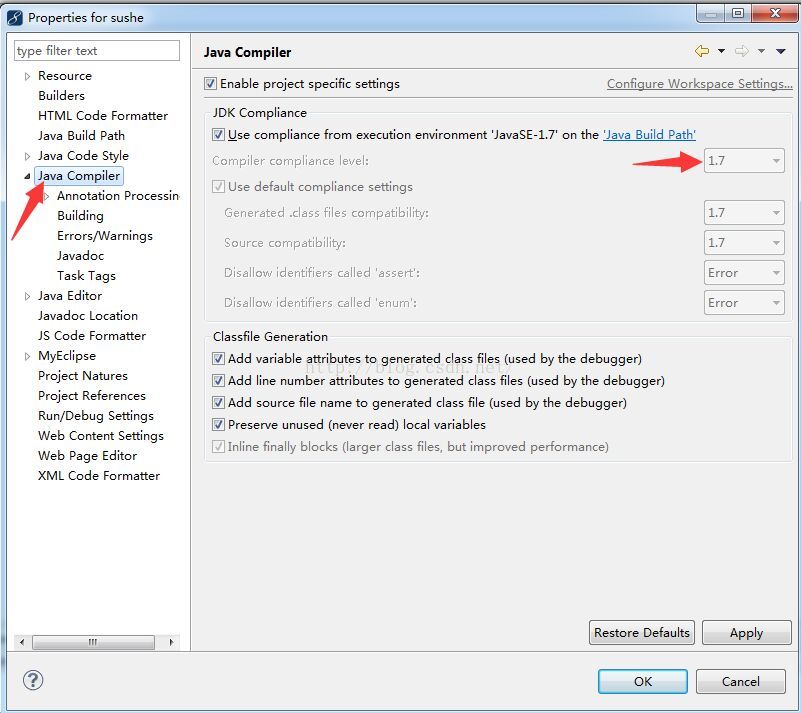This screenshot has width=801, height=713.
Task: Click the Cancel button
Action: click(x=740, y=681)
